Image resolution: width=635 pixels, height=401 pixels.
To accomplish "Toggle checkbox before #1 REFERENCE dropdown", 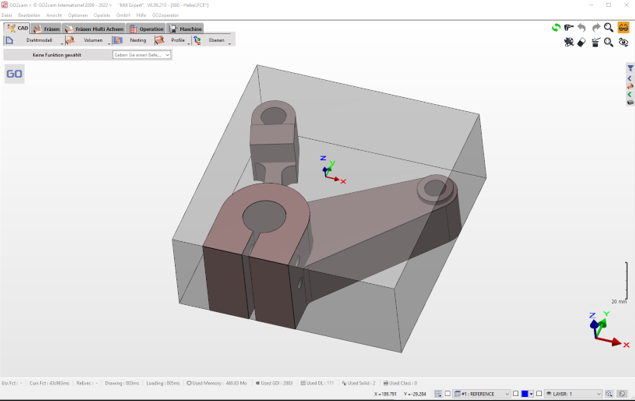I will click(448, 394).
